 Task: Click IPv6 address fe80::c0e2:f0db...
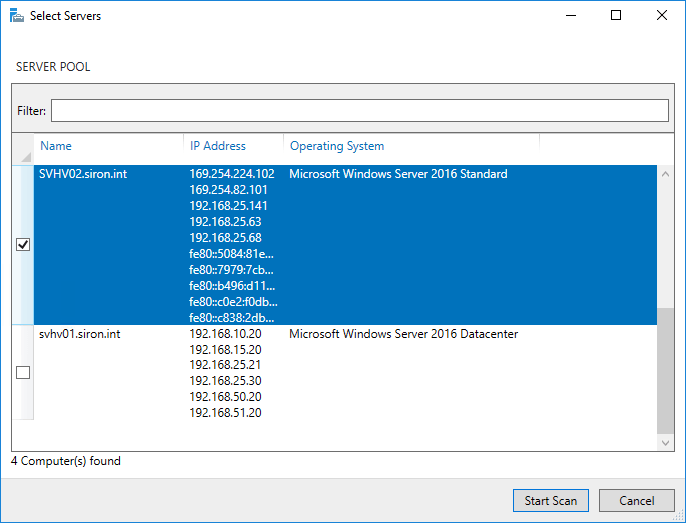coord(233,302)
